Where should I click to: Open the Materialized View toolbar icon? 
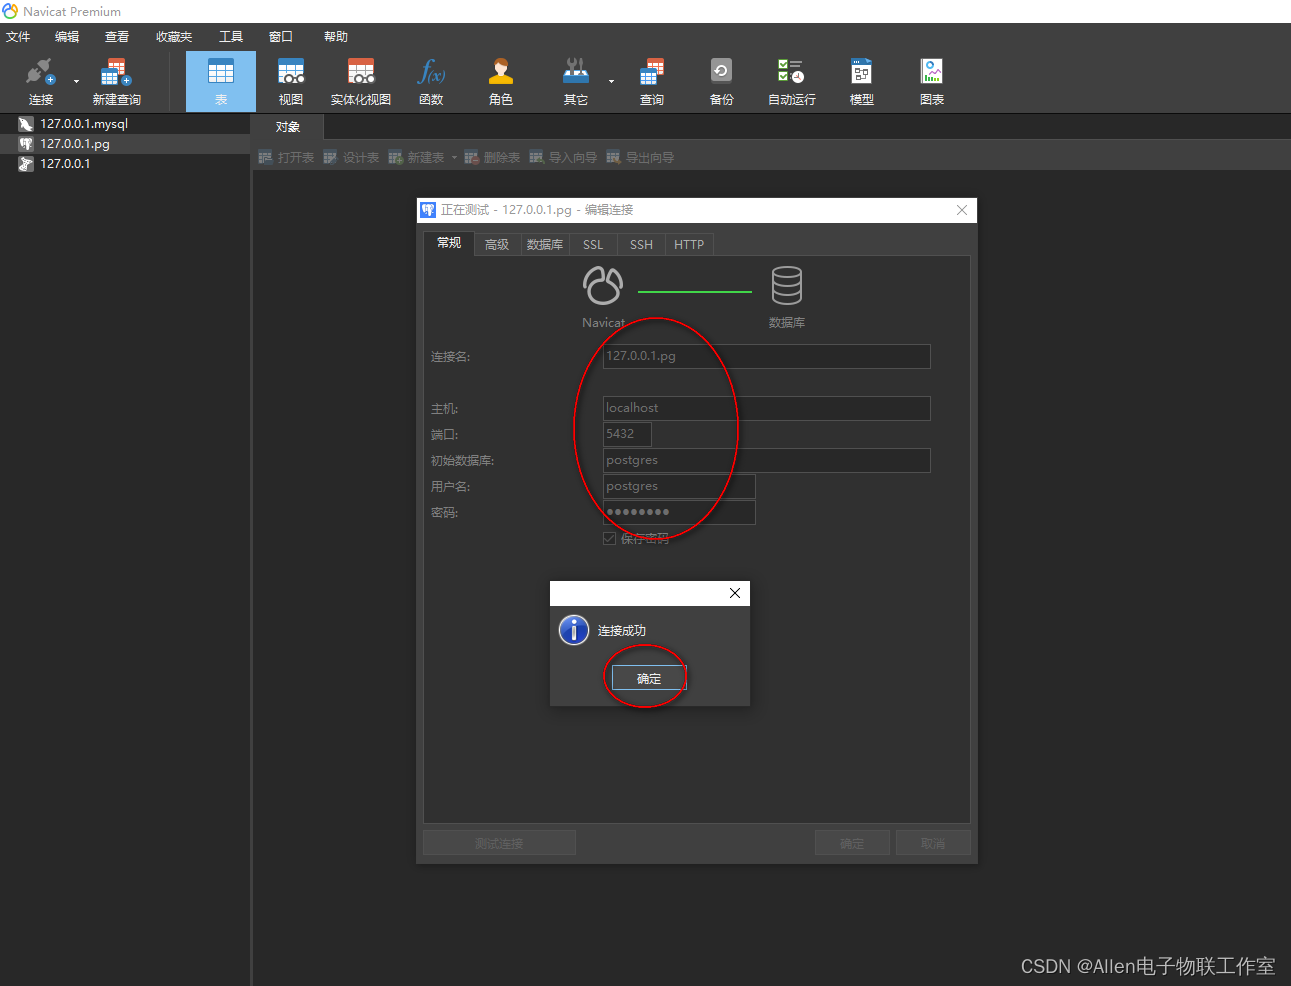click(x=361, y=72)
